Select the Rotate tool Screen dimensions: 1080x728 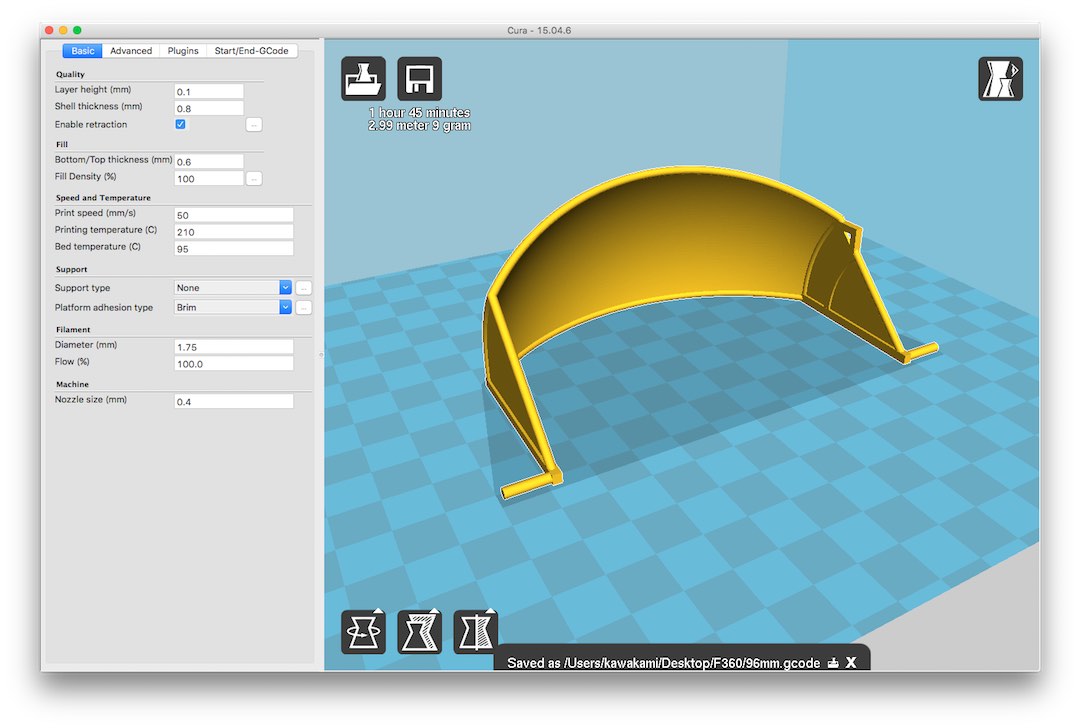click(363, 632)
